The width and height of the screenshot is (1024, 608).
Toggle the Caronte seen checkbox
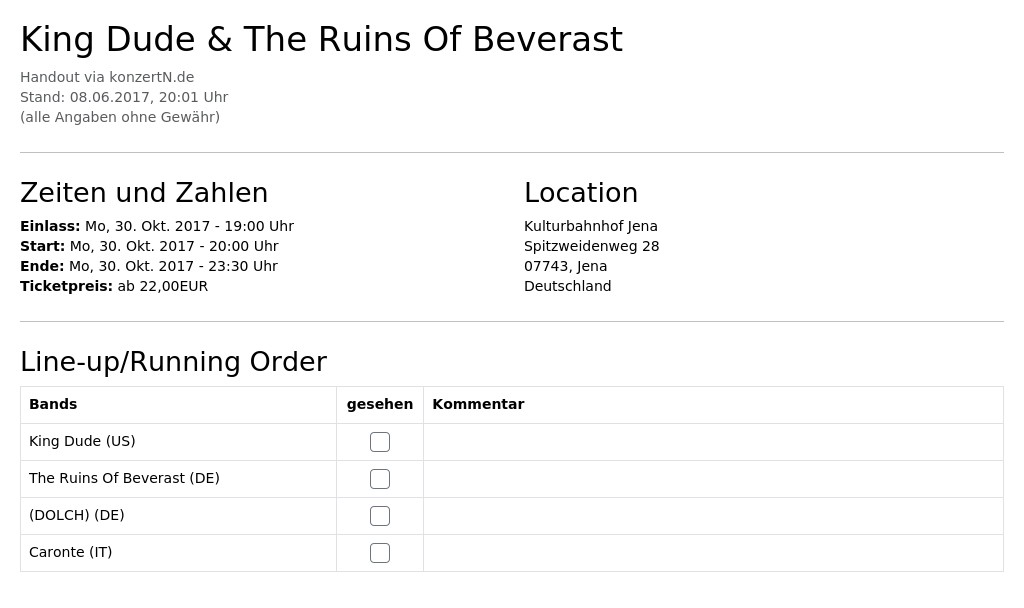(379, 553)
